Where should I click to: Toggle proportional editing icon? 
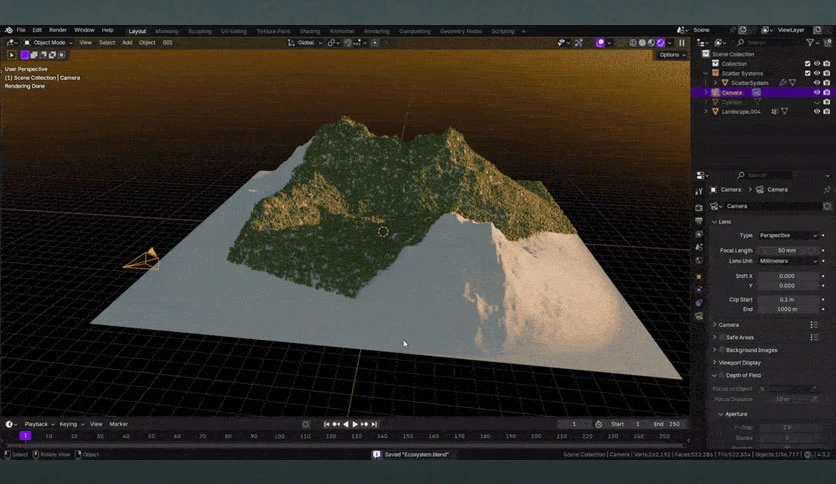coord(375,43)
